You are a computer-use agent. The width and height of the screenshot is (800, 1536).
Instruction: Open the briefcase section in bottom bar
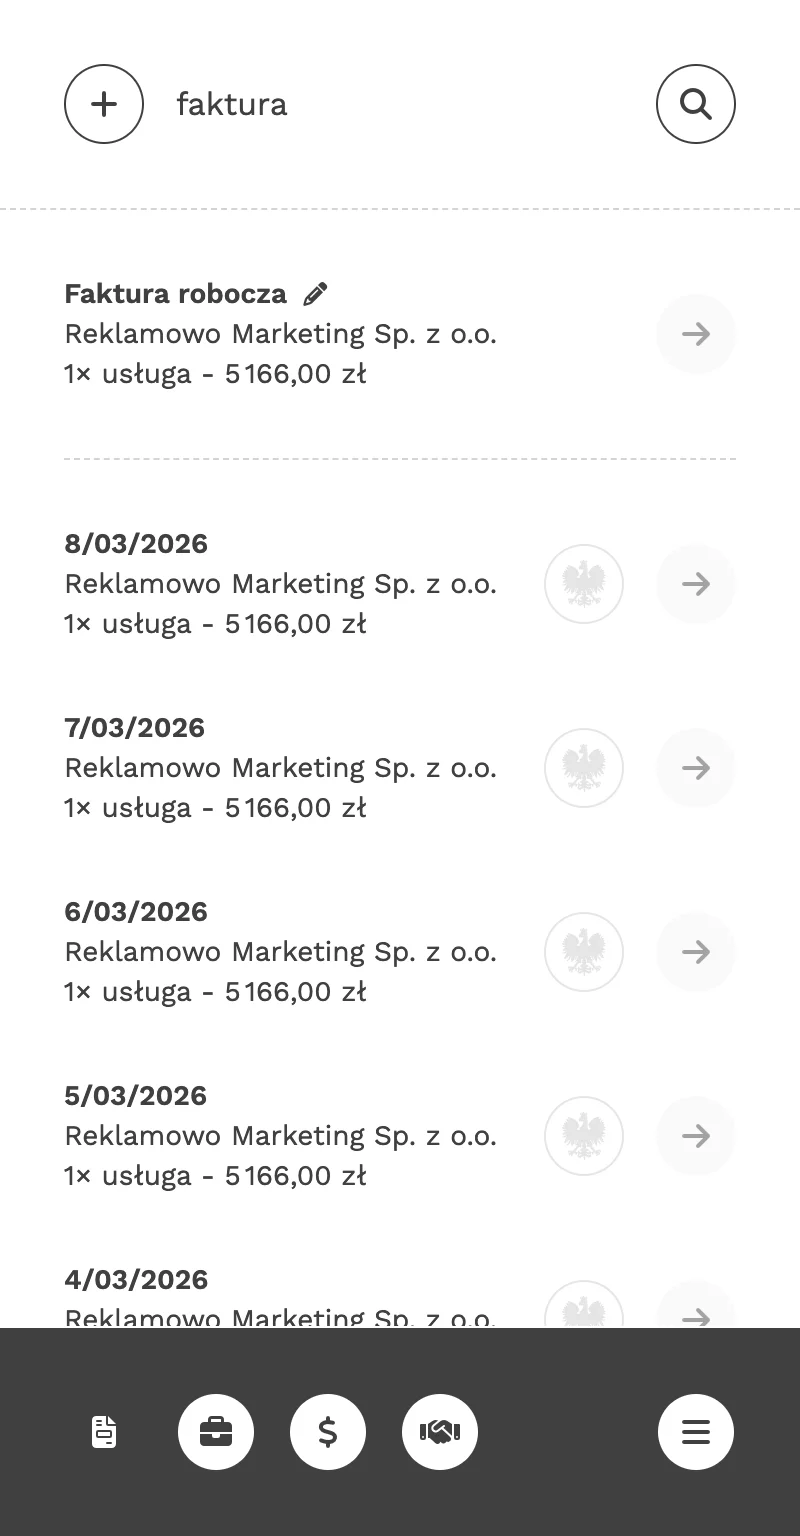click(x=216, y=1432)
